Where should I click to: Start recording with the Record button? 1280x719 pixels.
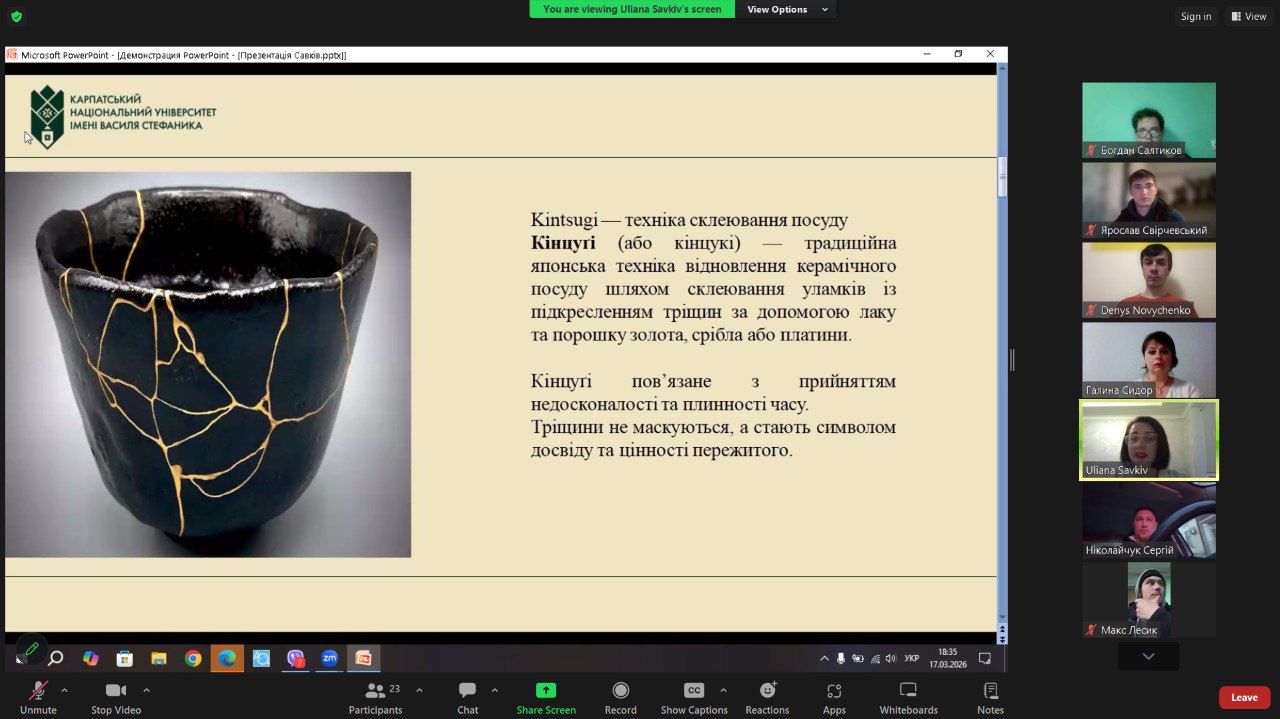(620, 691)
